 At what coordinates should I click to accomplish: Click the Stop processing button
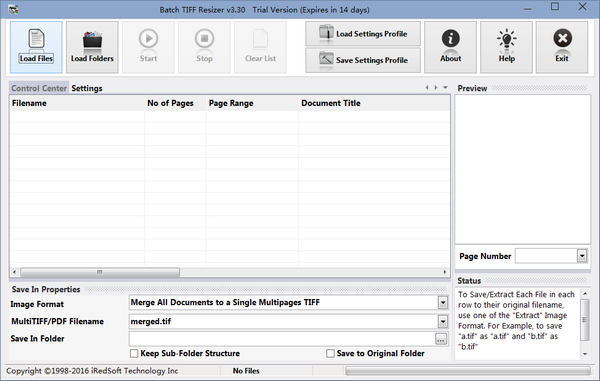click(x=204, y=47)
